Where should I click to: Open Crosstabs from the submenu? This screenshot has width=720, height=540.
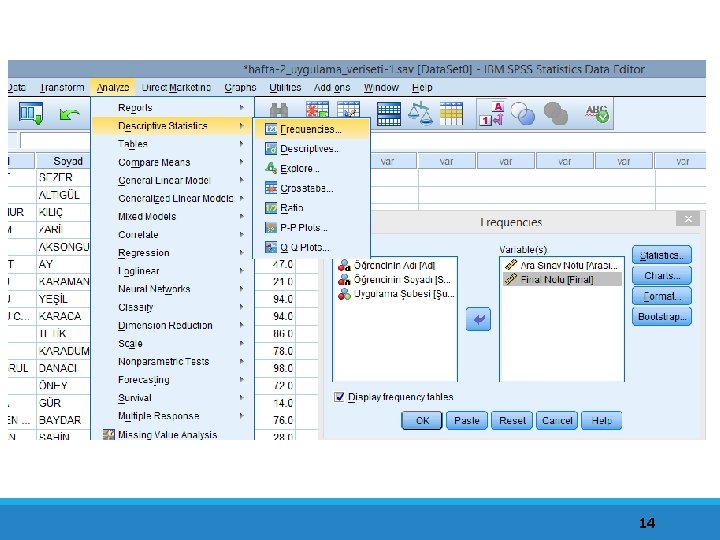(x=311, y=188)
